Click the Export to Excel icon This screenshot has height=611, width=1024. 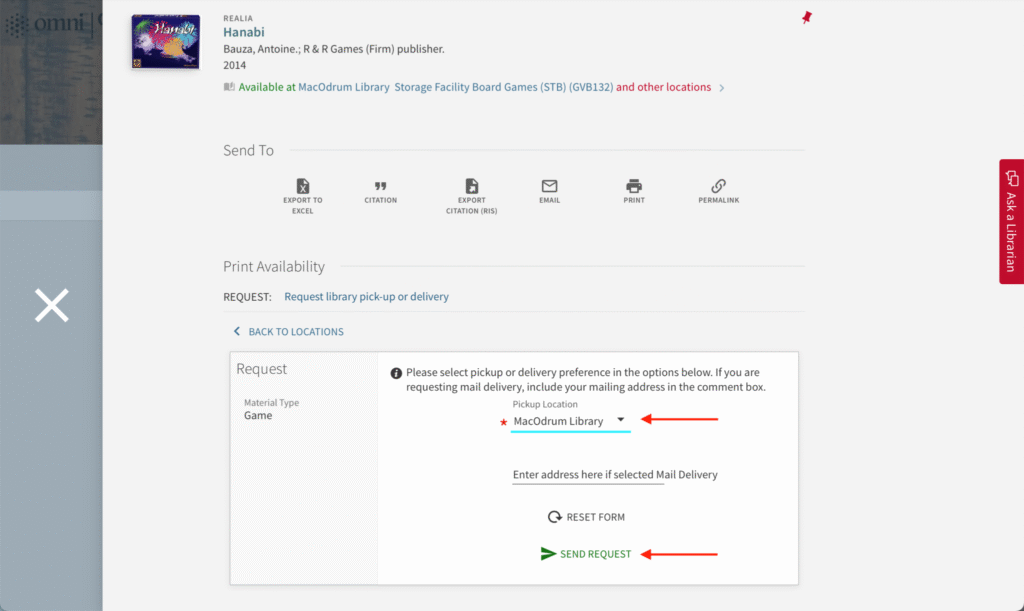pos(302,187)
